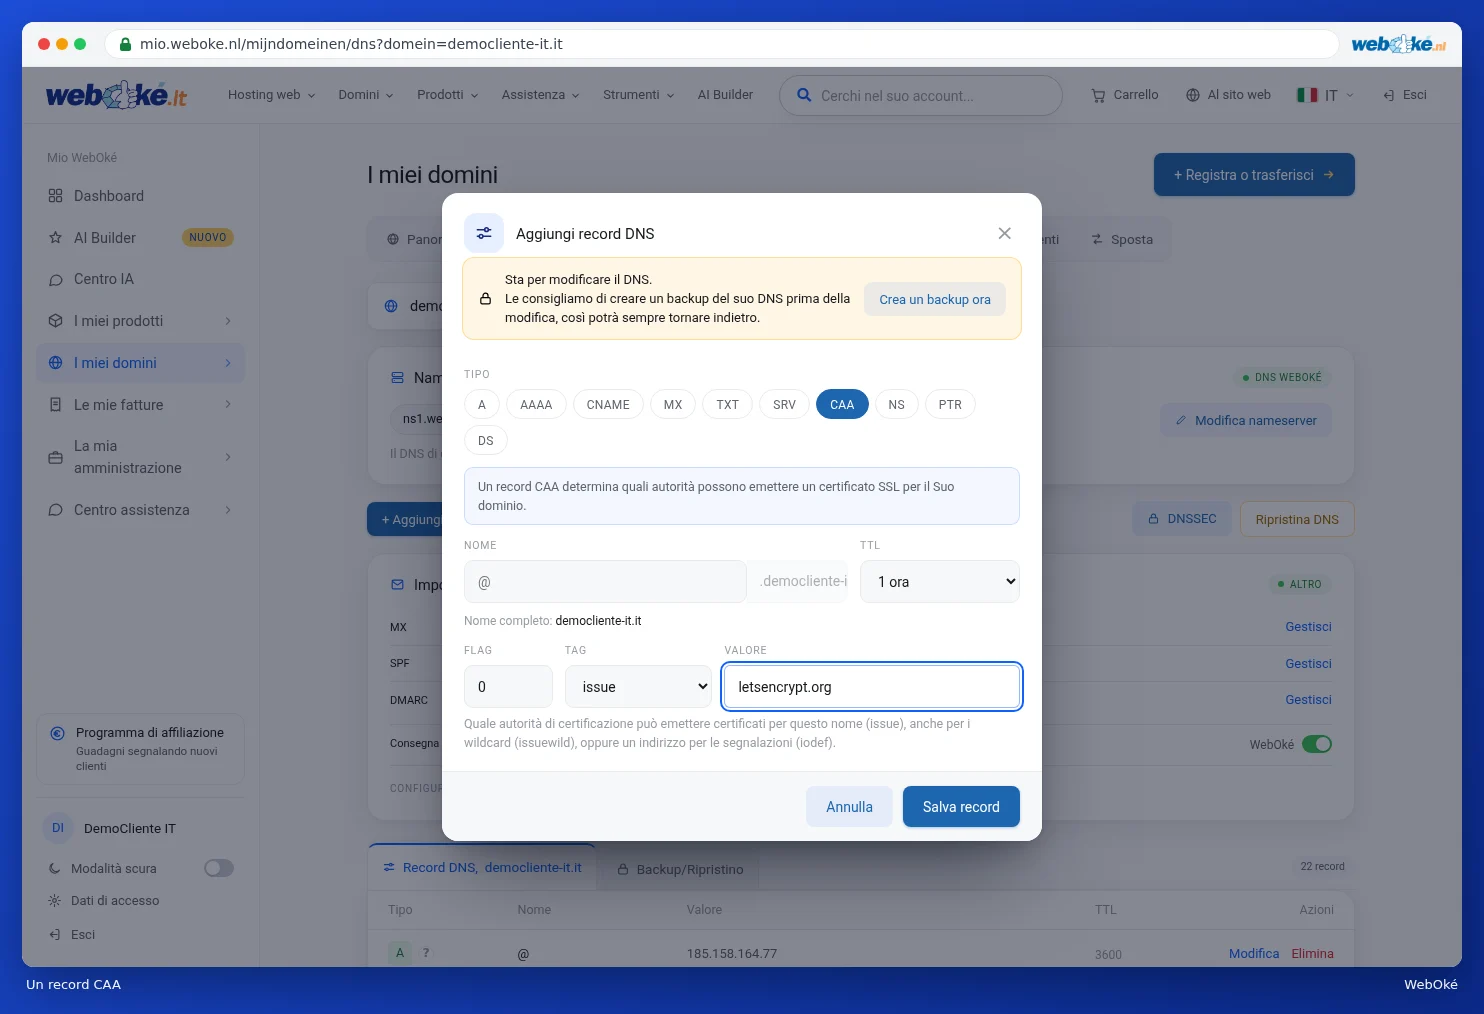Click the WebOké.it logo
Viewport: 1484px width, 1014px height.
pyautogui.click(x=116, y=95)
